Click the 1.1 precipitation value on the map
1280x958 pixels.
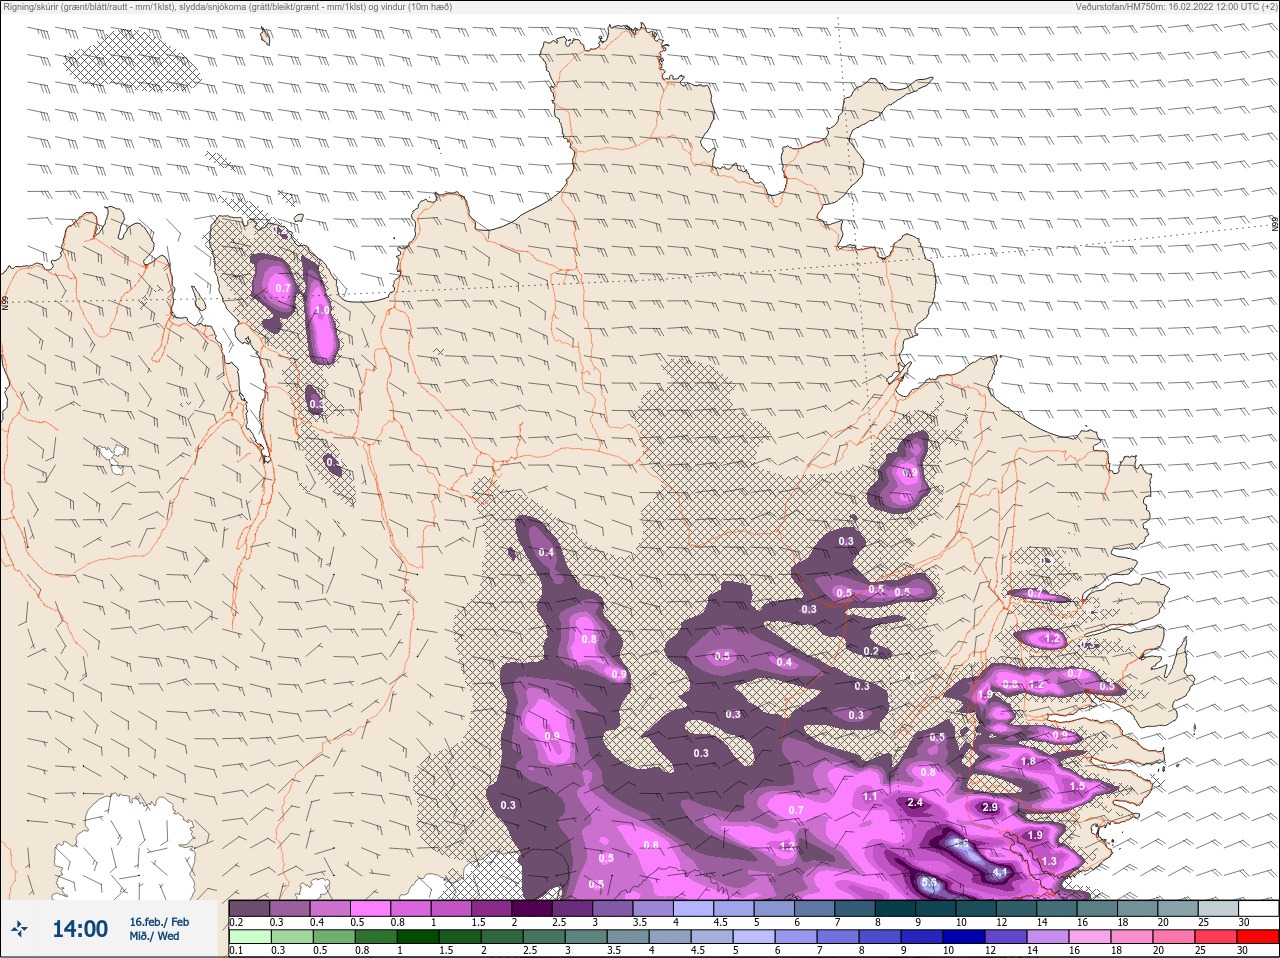tap(870, 798)
